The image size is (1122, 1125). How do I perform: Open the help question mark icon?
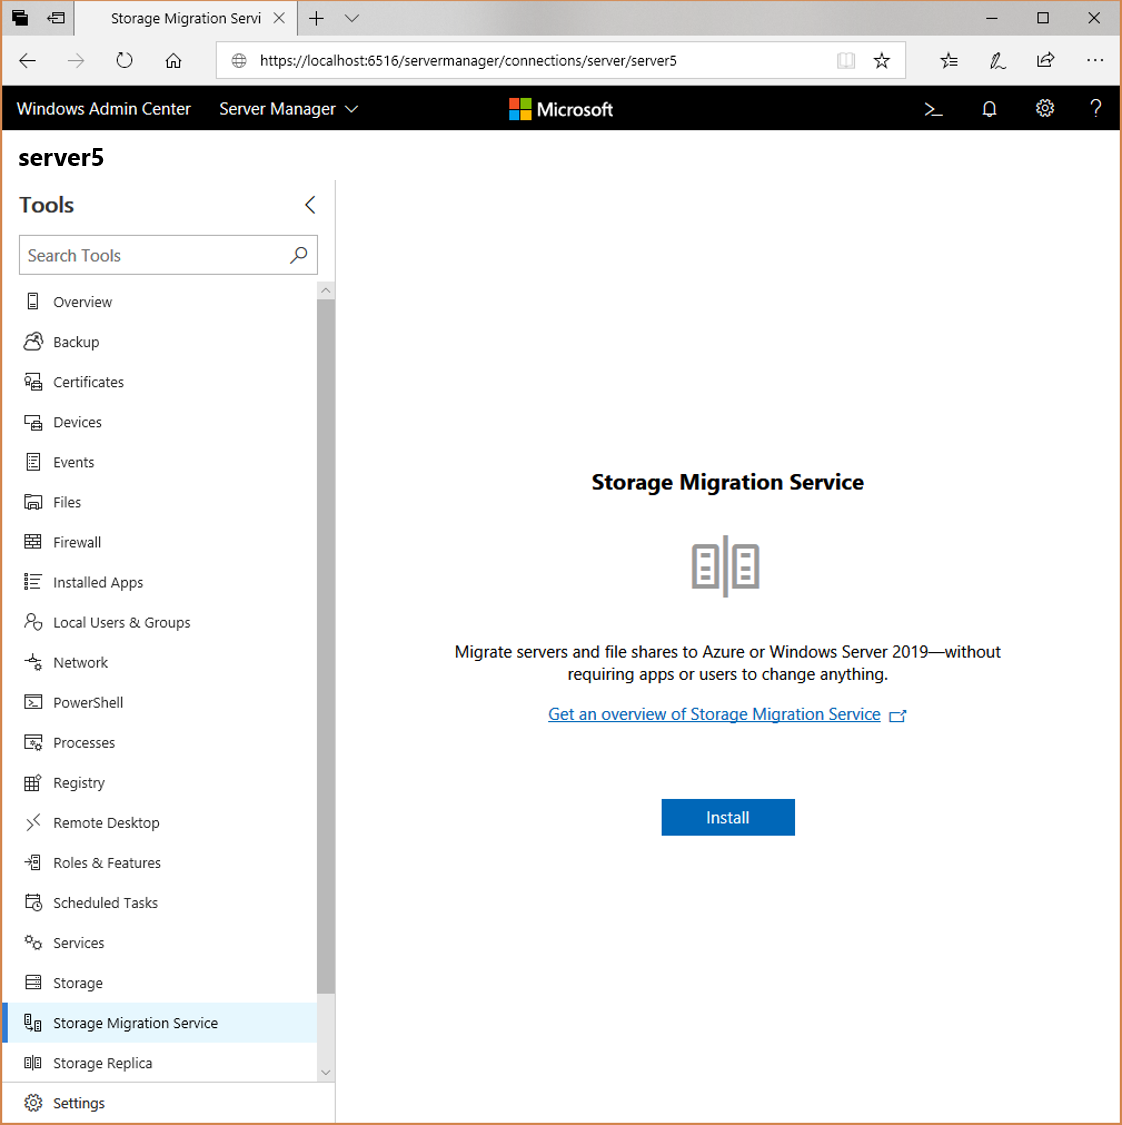click(1095, 108)
